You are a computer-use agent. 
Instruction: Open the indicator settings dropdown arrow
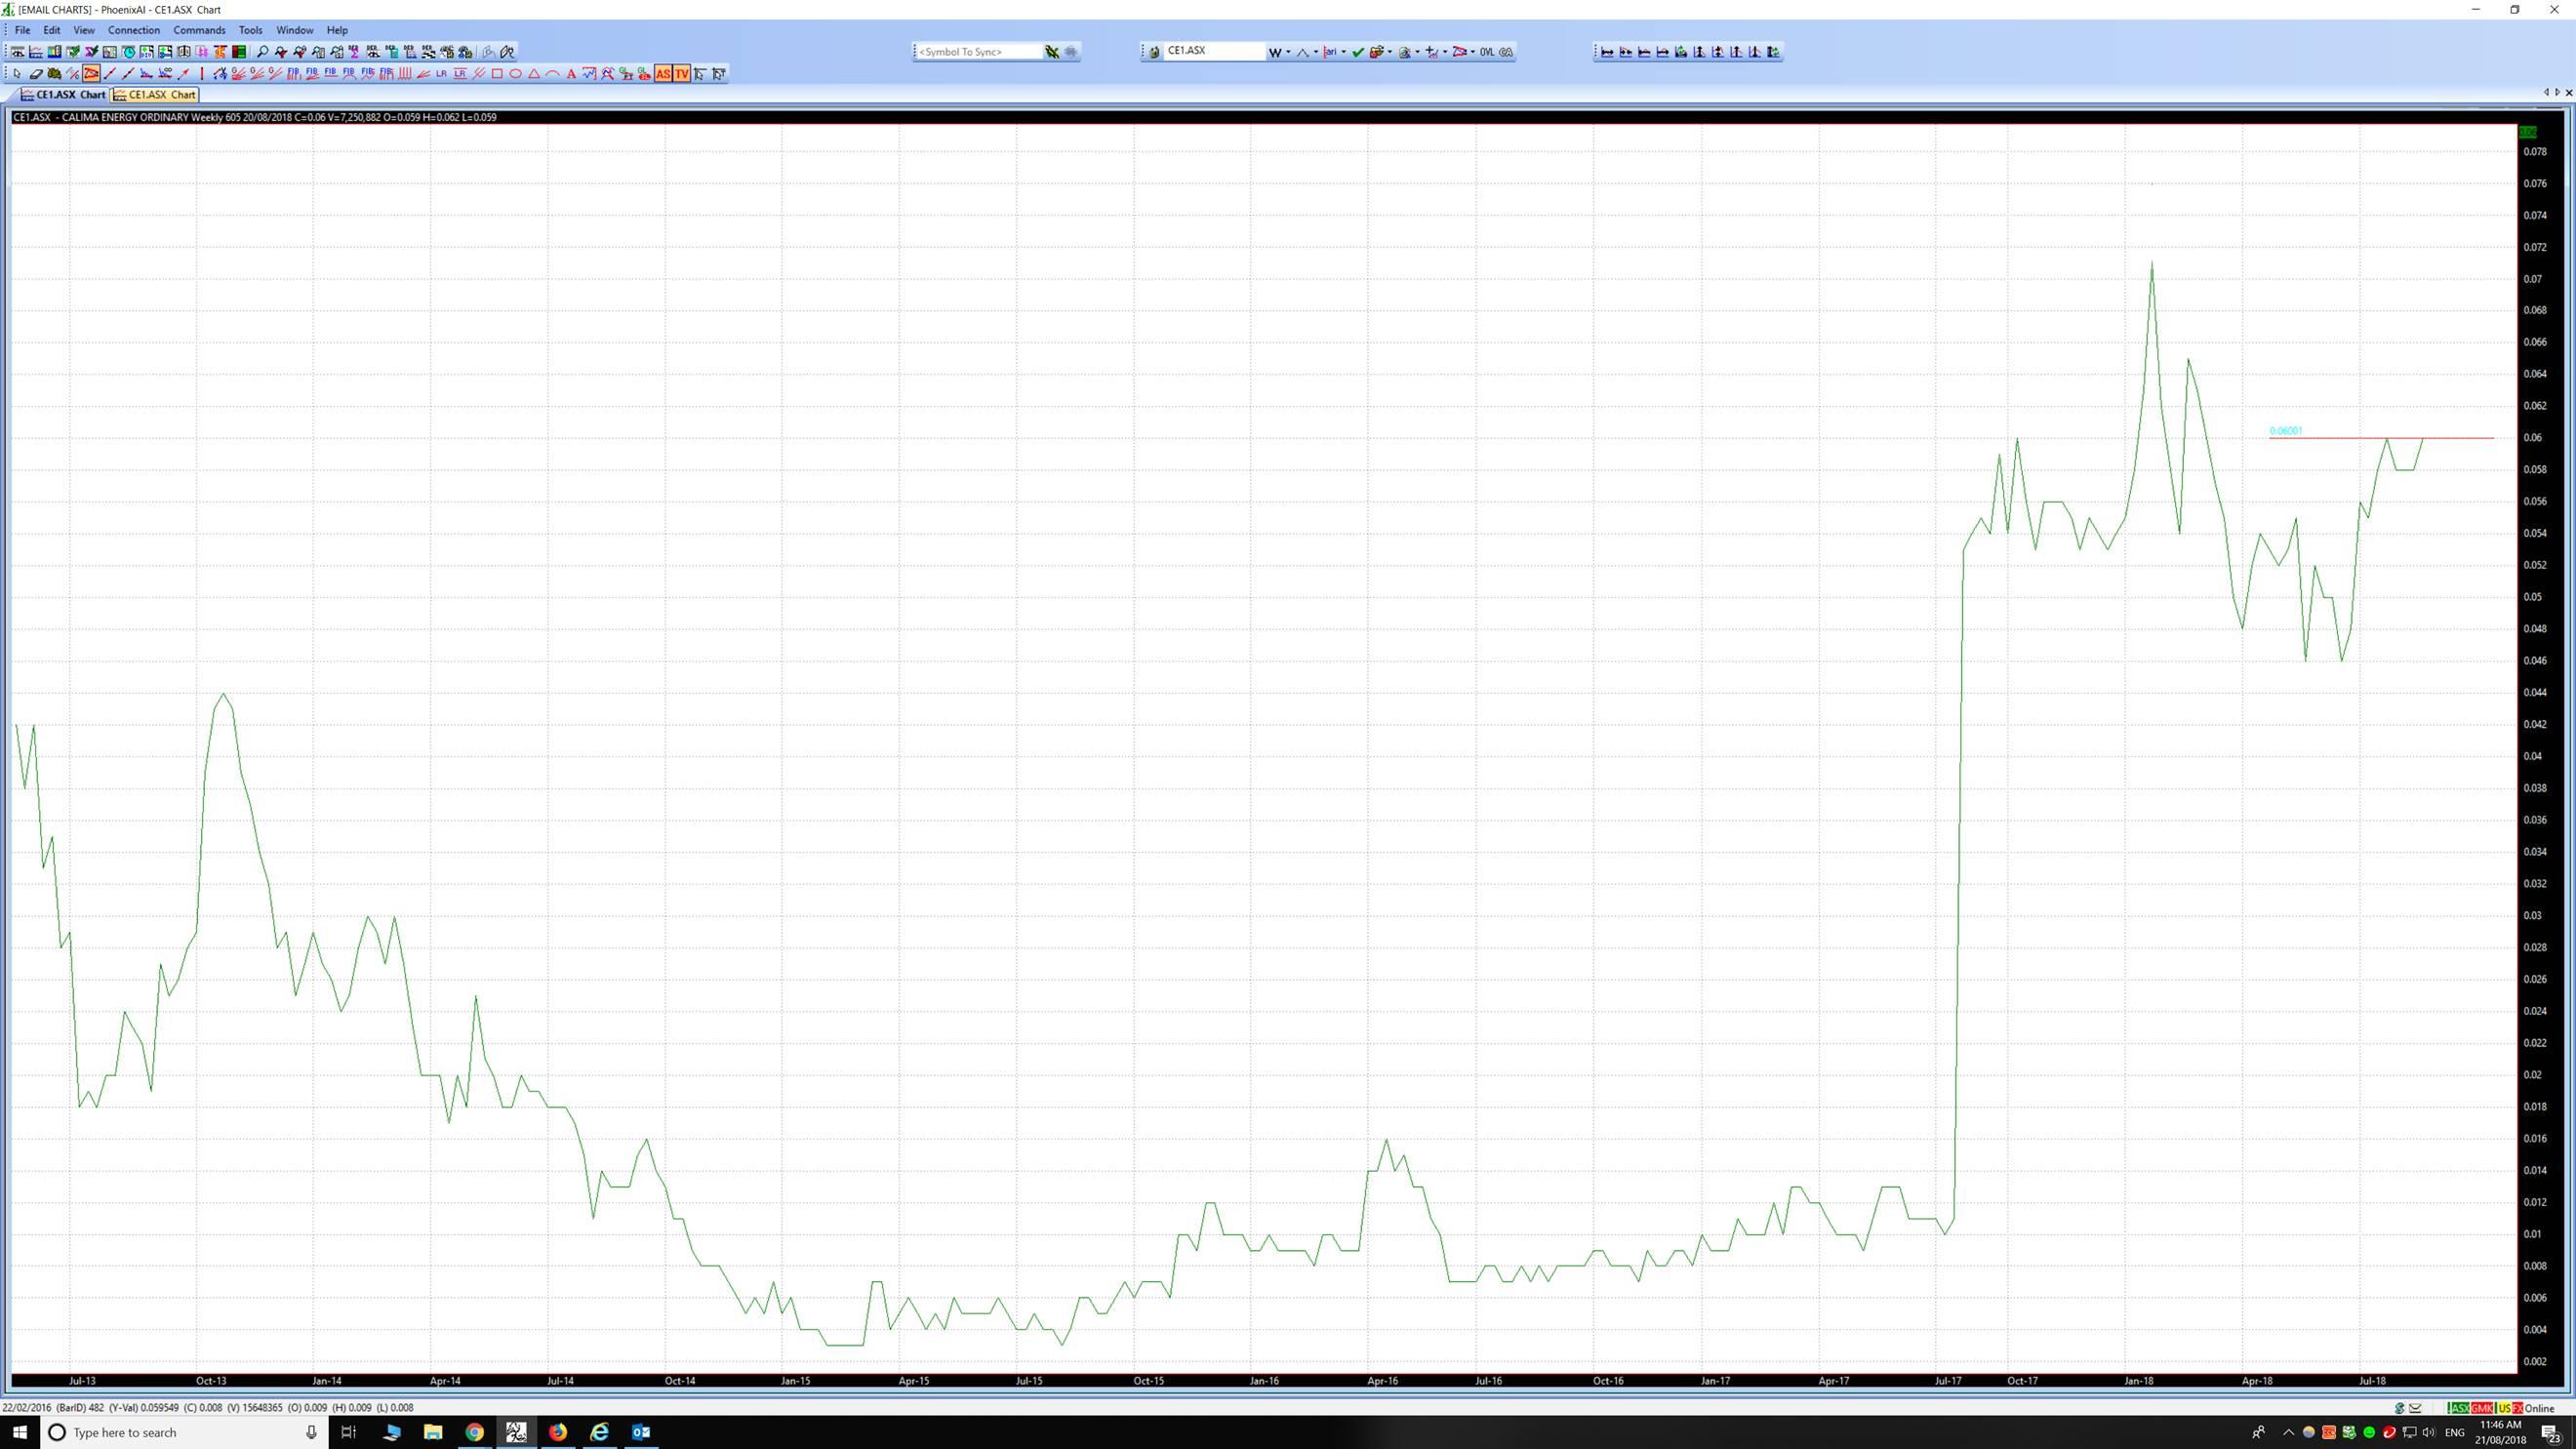tap(1418, 52)
